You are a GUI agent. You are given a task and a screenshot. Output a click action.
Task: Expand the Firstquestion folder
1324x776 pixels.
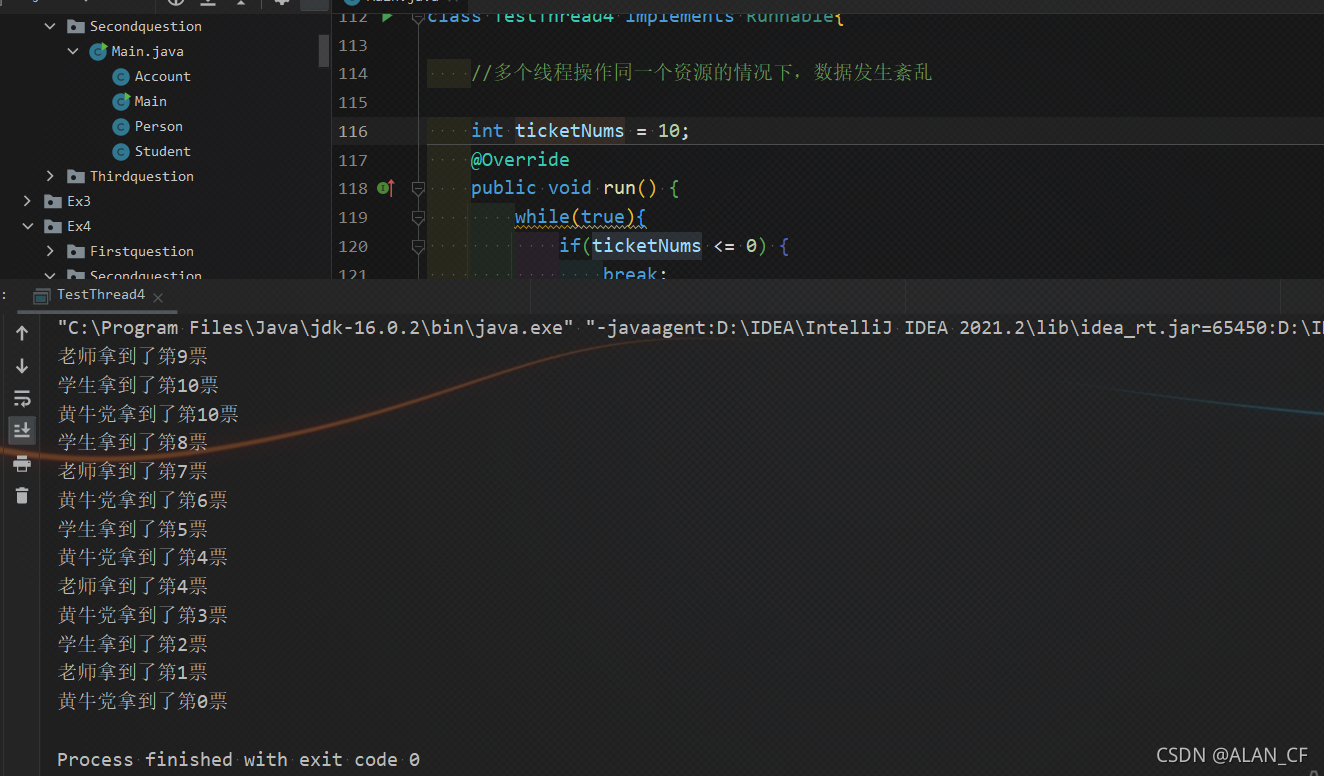tap(51, 251)
